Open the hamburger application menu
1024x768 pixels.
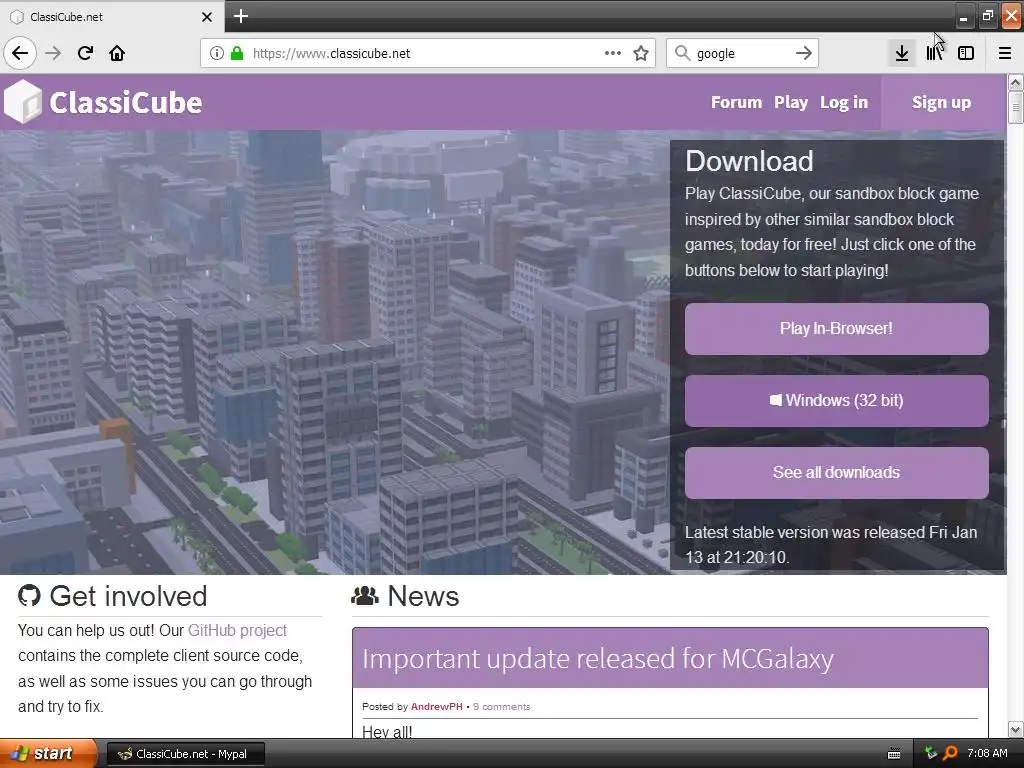1005,53
